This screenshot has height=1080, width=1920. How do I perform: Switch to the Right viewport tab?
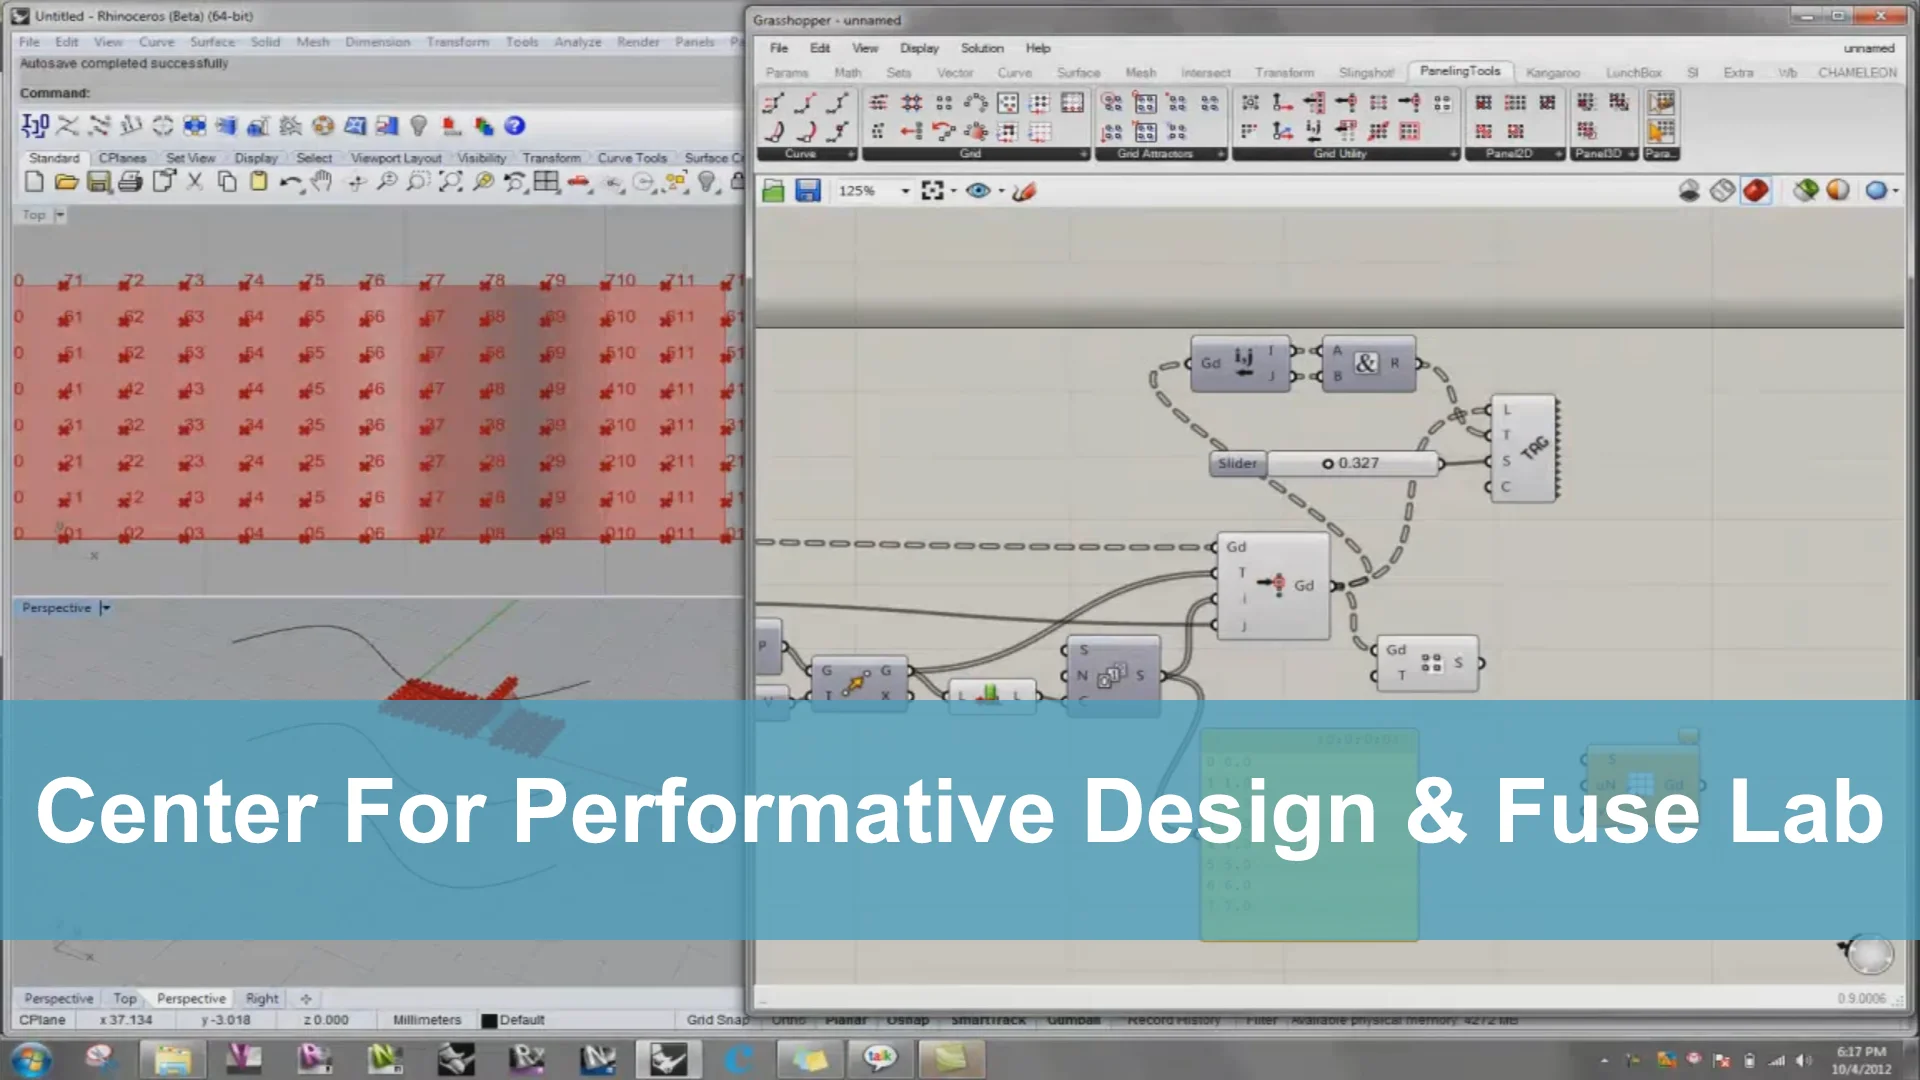[261, 998]
